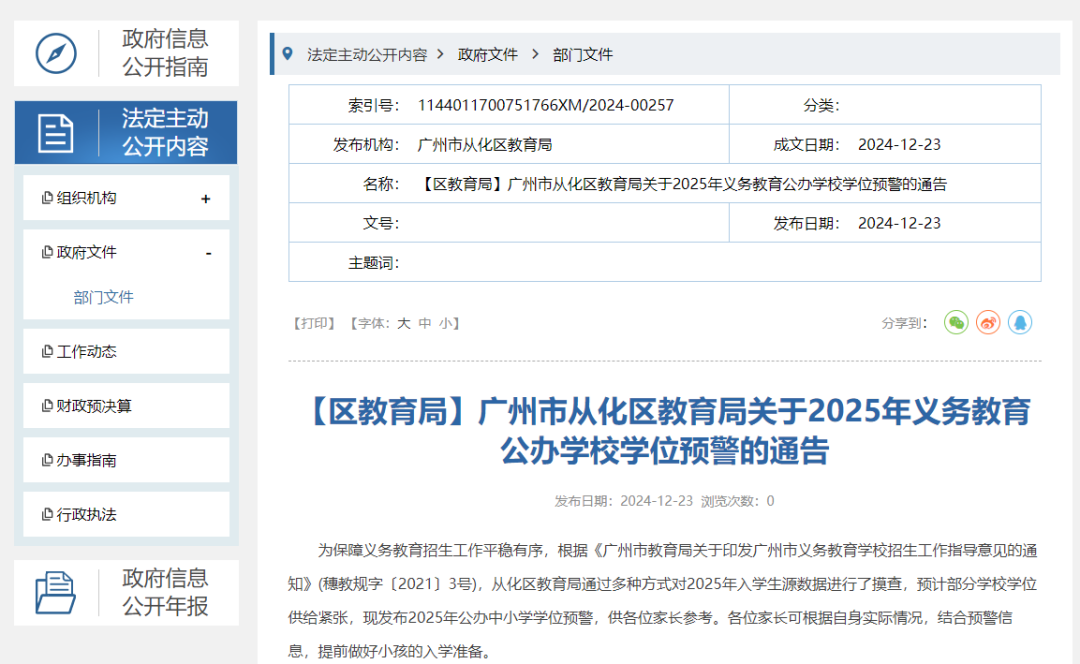Share article to WeChat icon
Viewport: 1080px width, 664px height.
956,322
